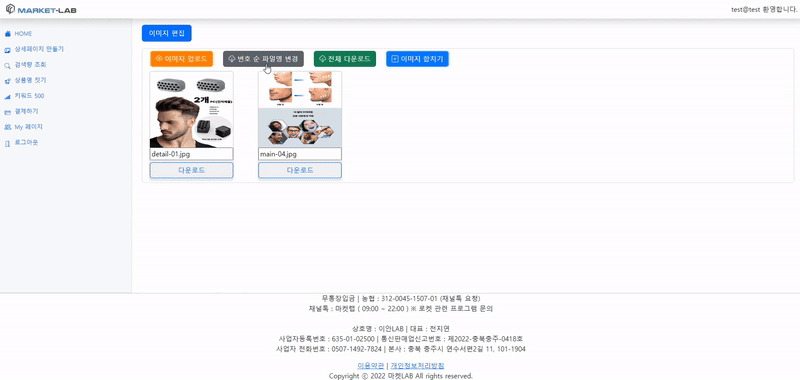Click the 채널톡 : 마켓랩 footer line
Screen dimensions: 800x380
coord(401,309)
